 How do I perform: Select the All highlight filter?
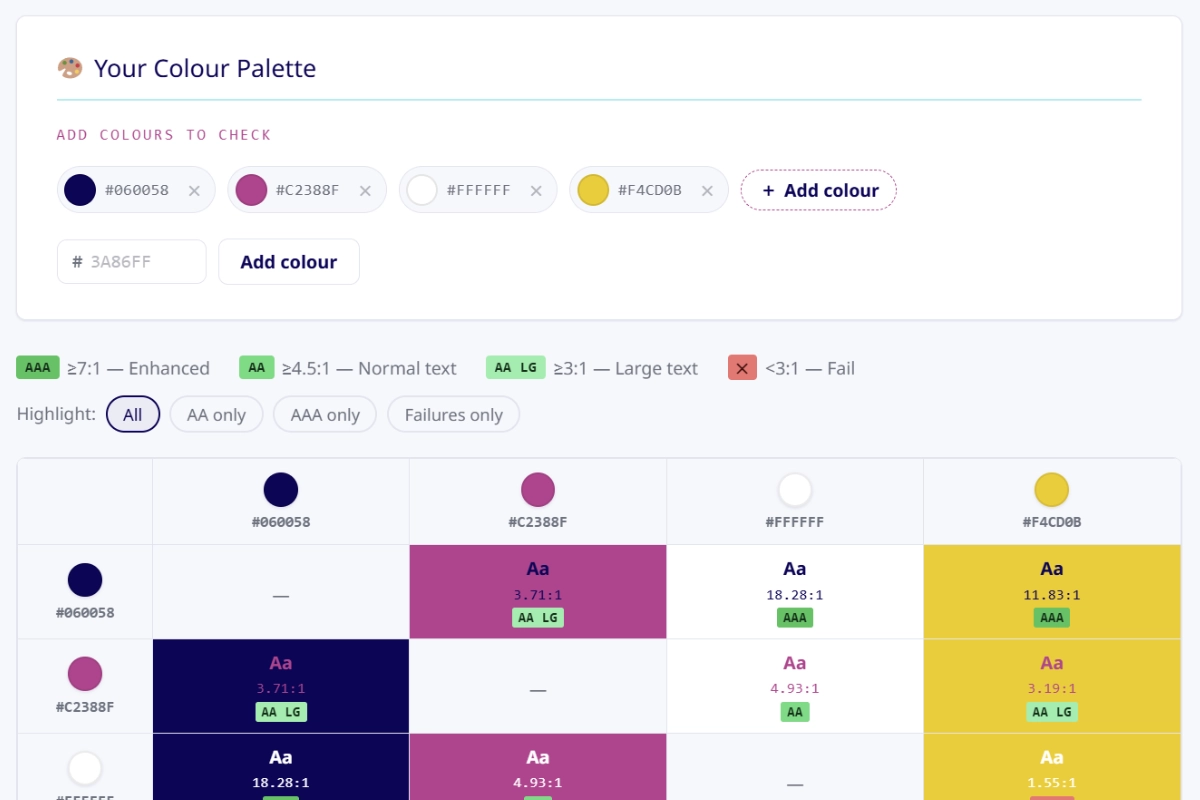133,415
